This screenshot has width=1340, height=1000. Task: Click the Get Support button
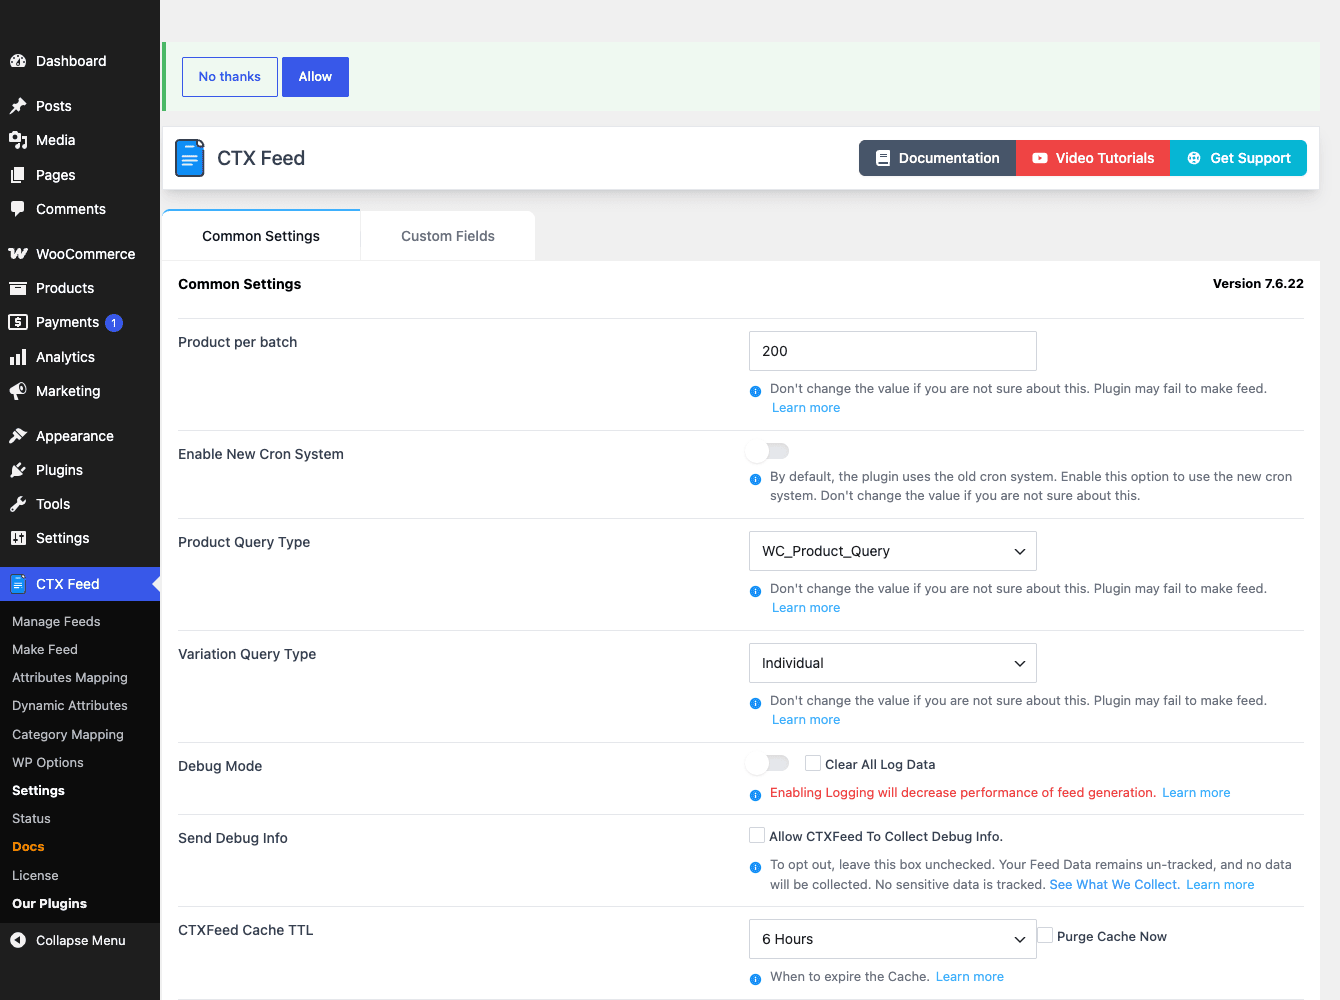pos(1238,158)
